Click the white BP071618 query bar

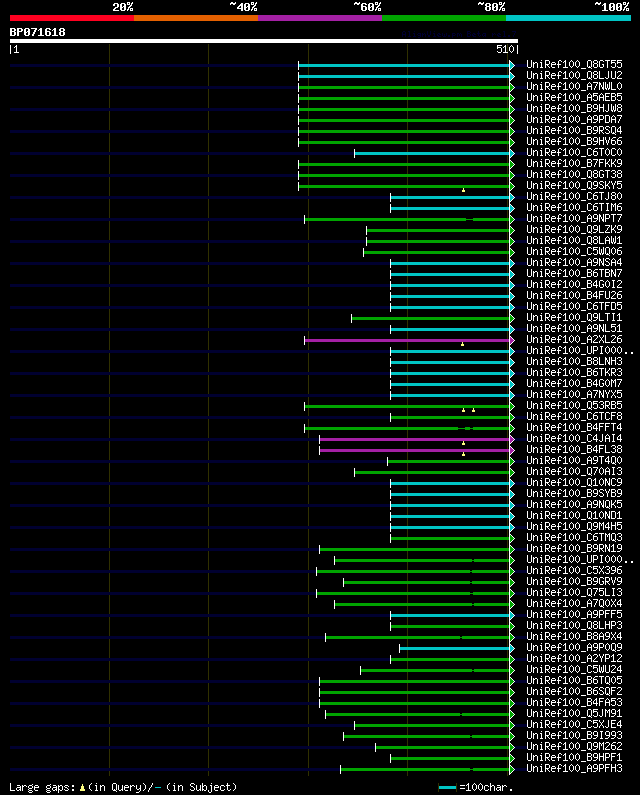point(264,41)
